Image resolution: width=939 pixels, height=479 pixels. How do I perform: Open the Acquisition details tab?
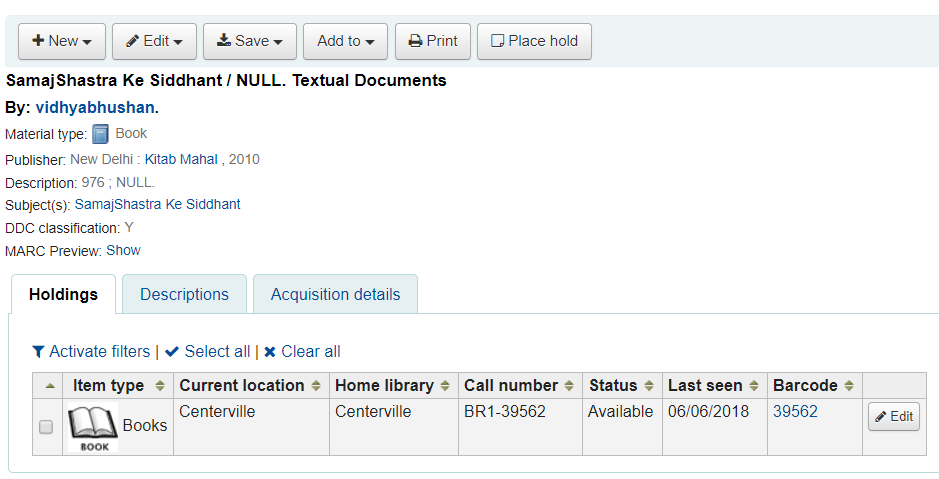pos(335,294)
